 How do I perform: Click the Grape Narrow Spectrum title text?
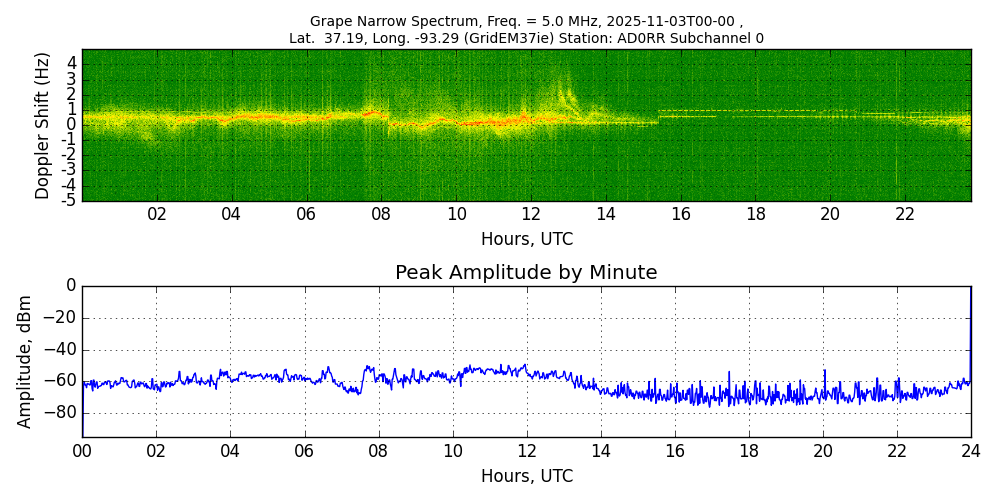pos(526,21)
